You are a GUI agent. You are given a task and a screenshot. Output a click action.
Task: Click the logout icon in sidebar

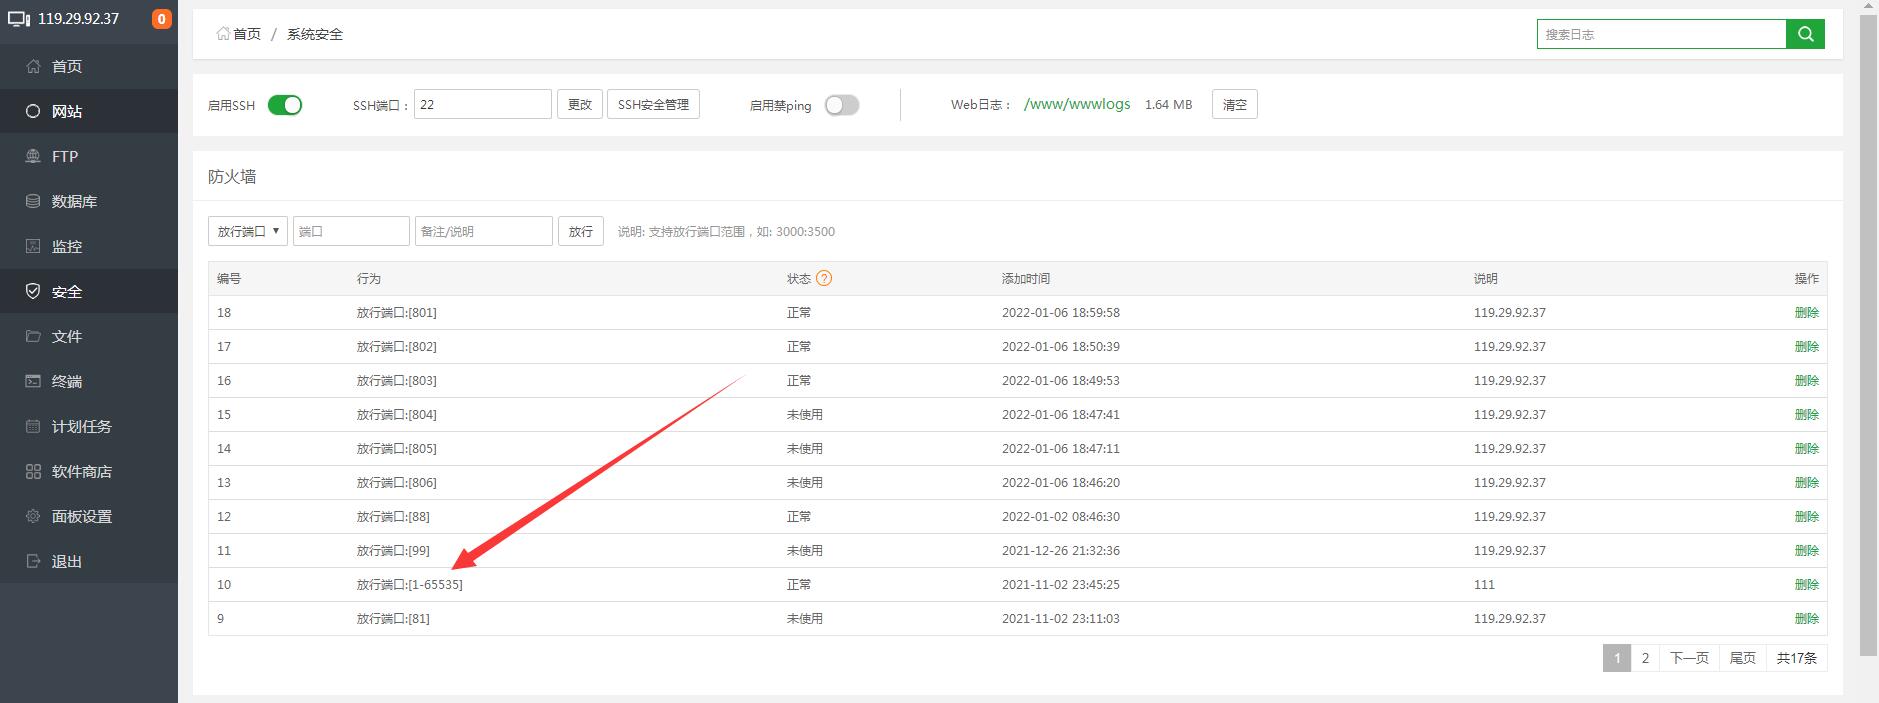point(33,561)
